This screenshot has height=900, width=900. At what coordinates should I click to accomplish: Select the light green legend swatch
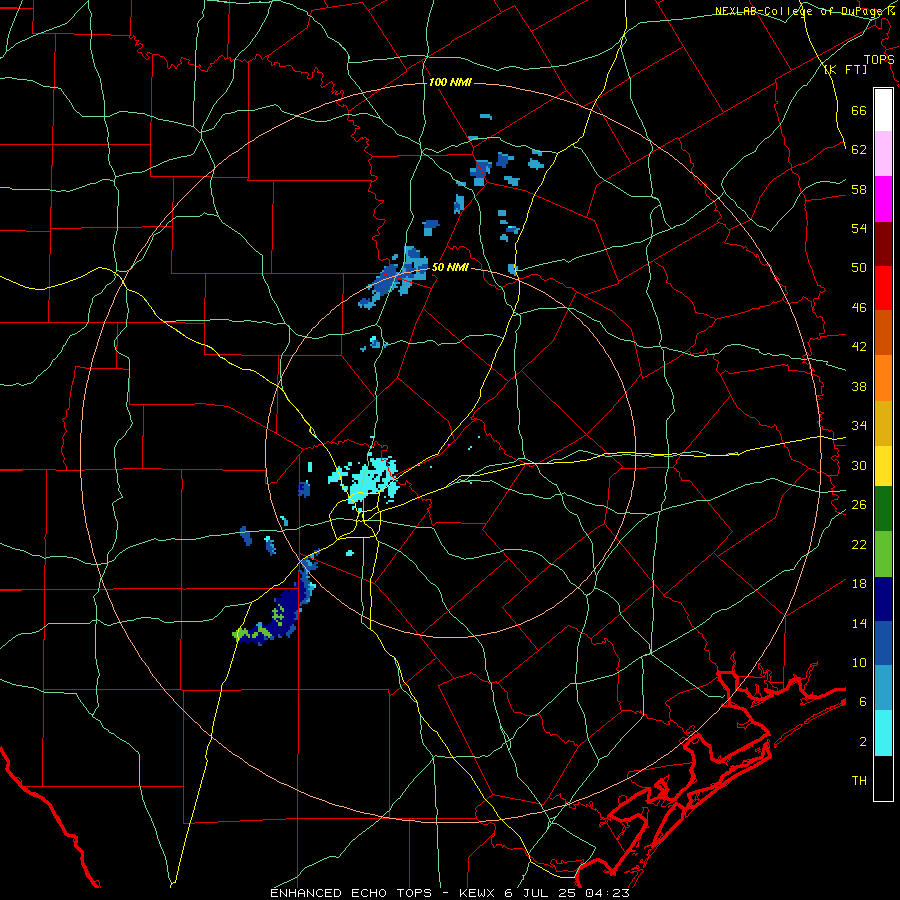point(883,554)
